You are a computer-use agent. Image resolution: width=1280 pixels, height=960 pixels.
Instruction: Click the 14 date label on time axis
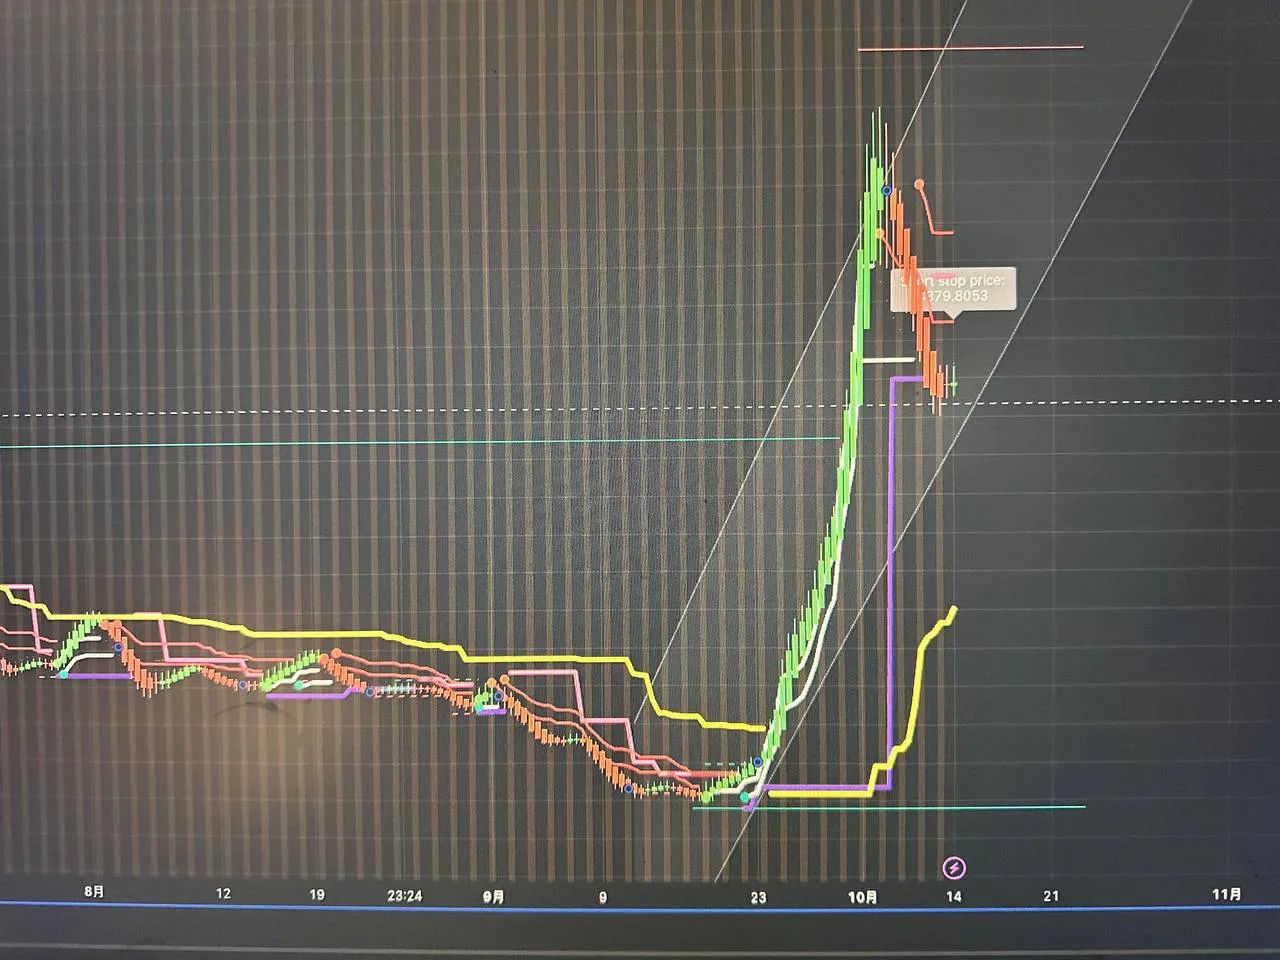pyautogui.click(x=954, y=896)
